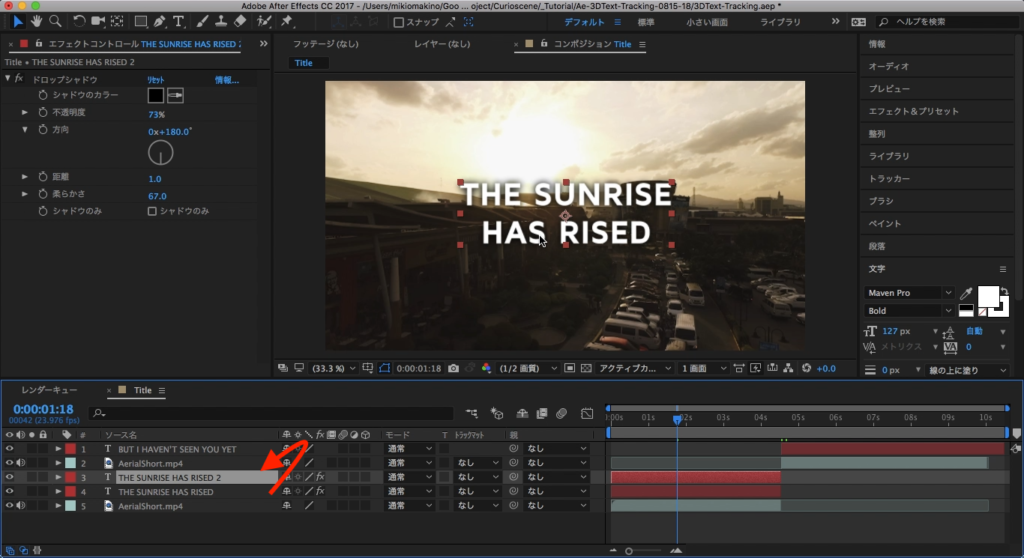1024x558 pixels.
Task: Click the snapshot camera icon below the viewer
Action: coord(454,368)
